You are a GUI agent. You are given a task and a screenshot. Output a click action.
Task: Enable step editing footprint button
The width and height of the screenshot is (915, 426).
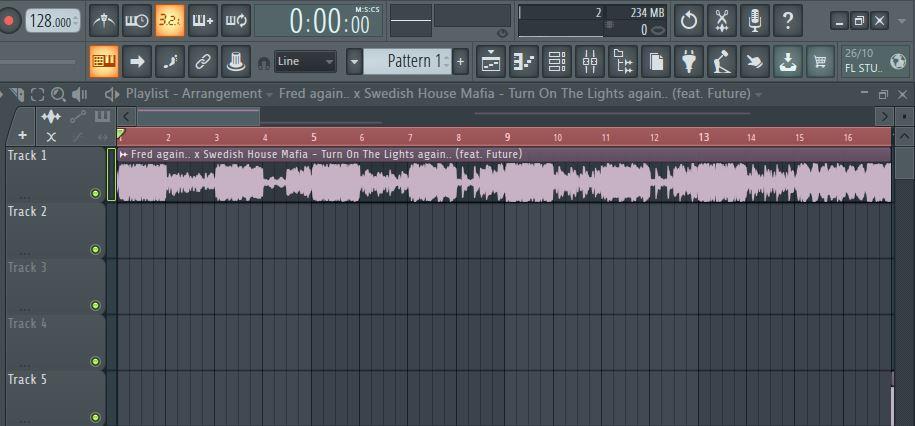point(170,61)
